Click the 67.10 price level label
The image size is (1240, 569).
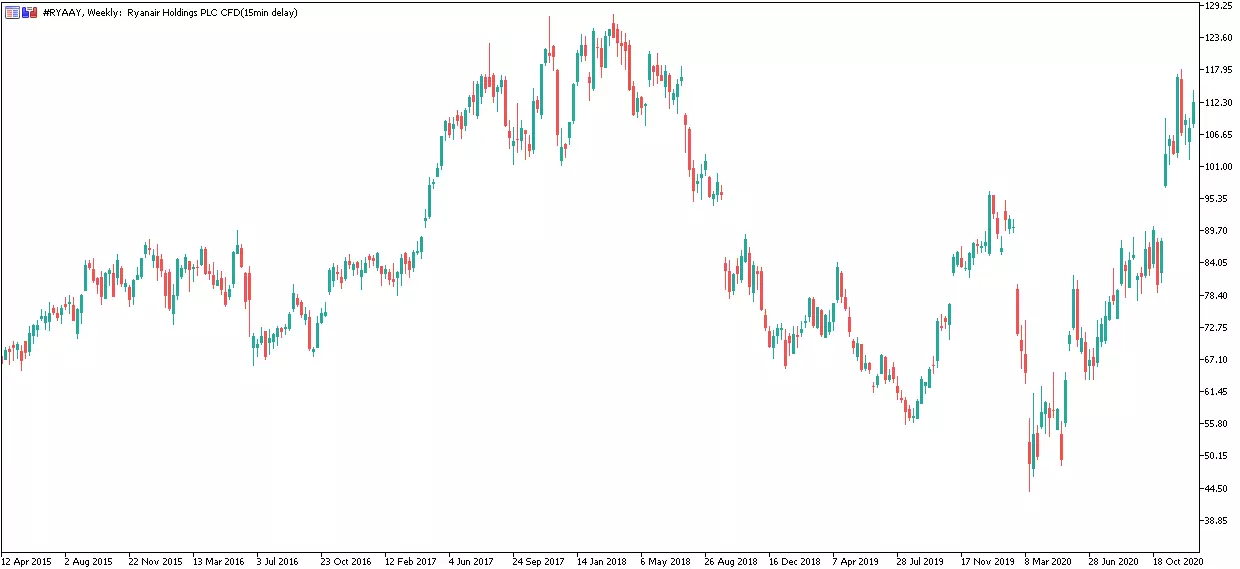1219,360
